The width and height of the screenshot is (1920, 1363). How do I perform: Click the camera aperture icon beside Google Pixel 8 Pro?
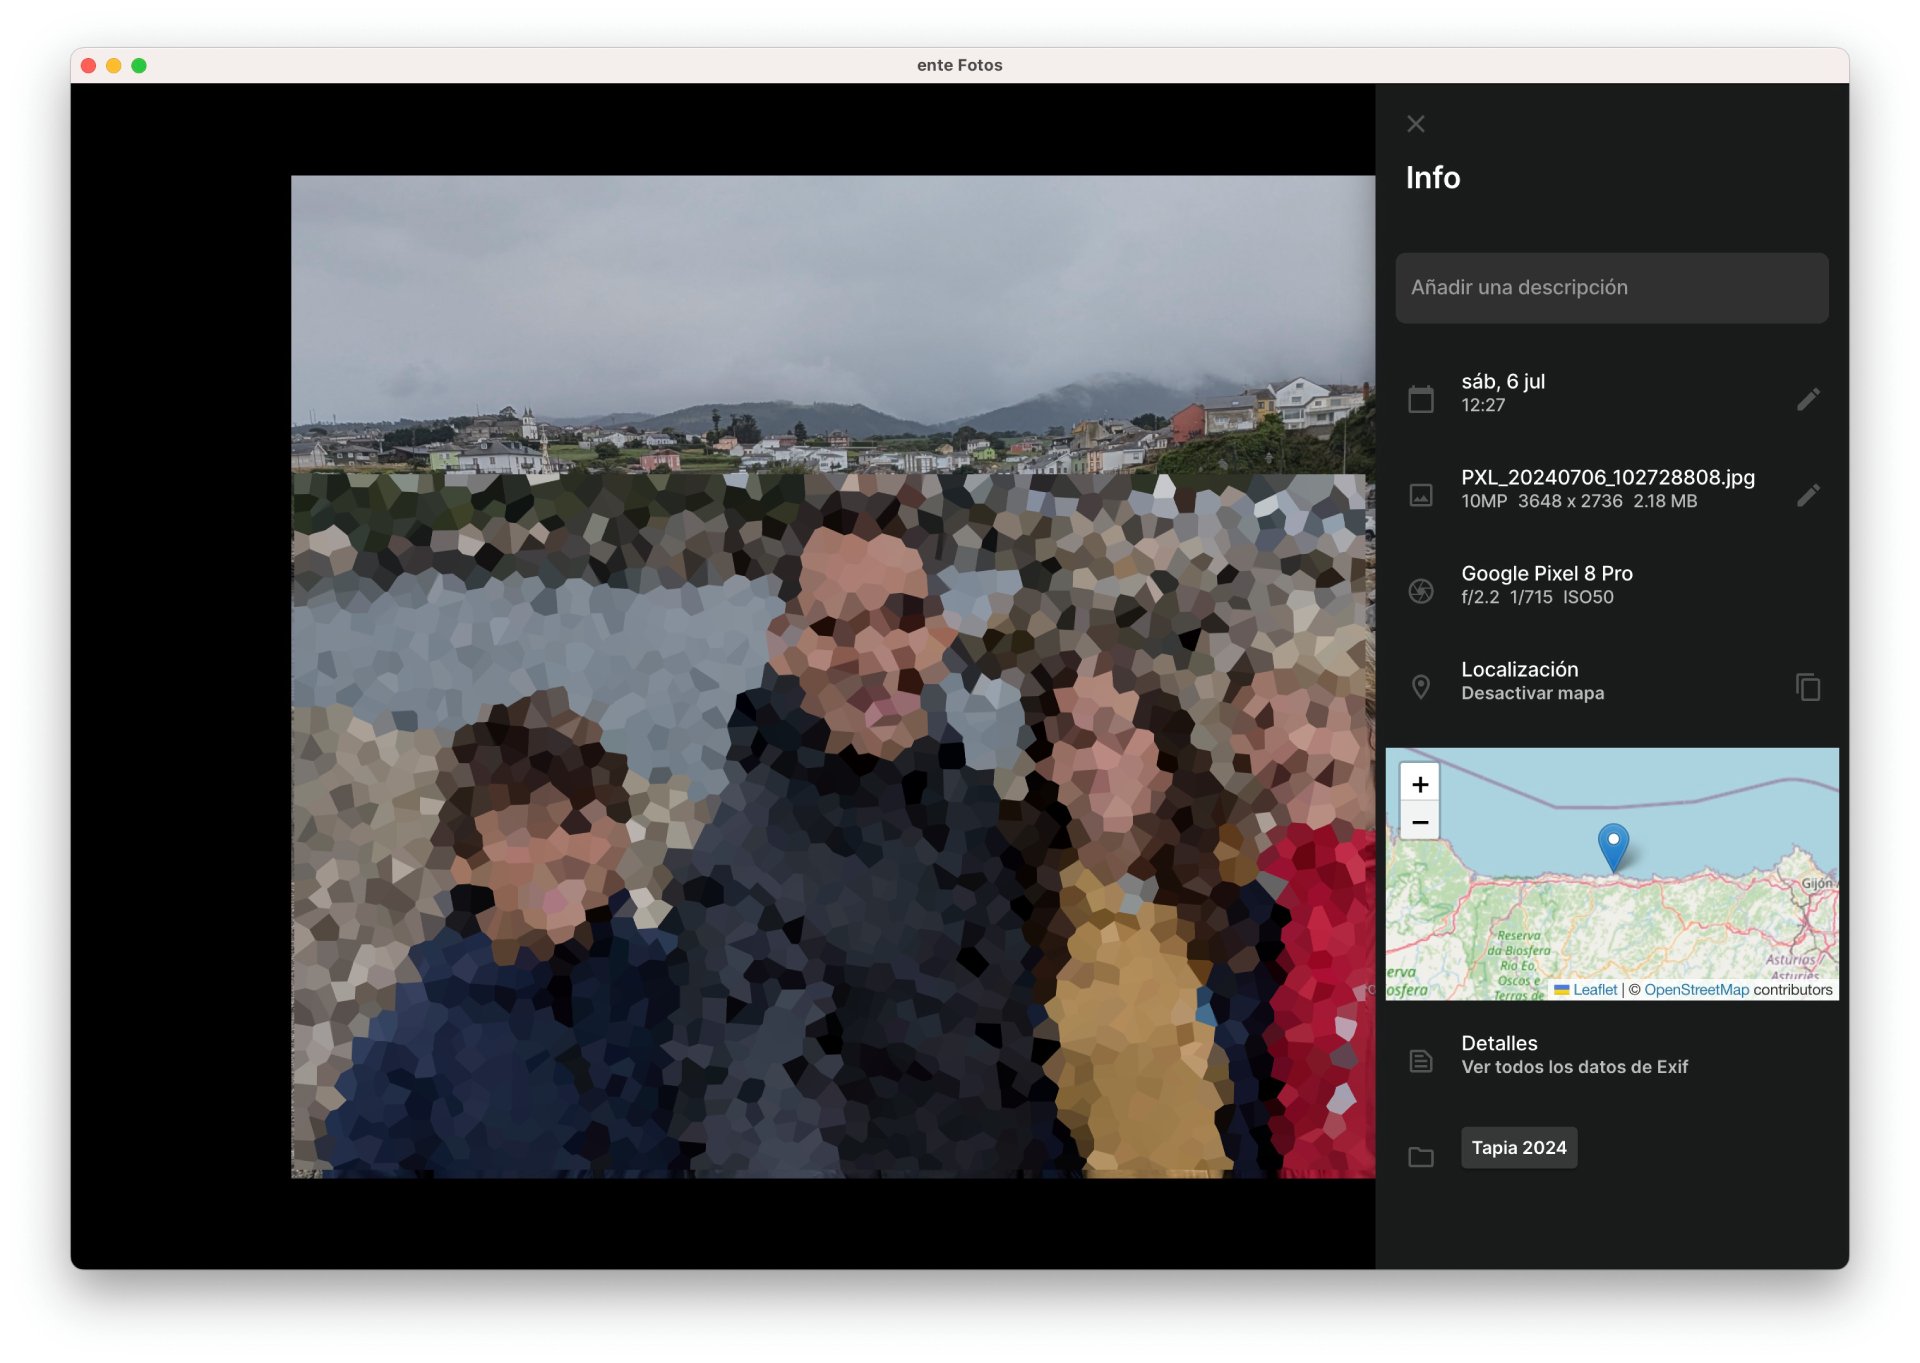[1420, 591]
